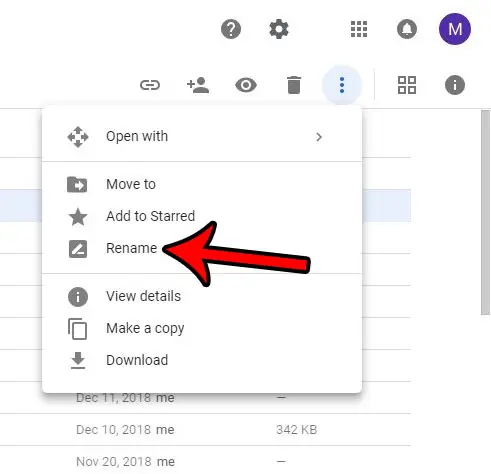Close the three-dot more actions menu
491x474 pixels.
click(342, 85)
